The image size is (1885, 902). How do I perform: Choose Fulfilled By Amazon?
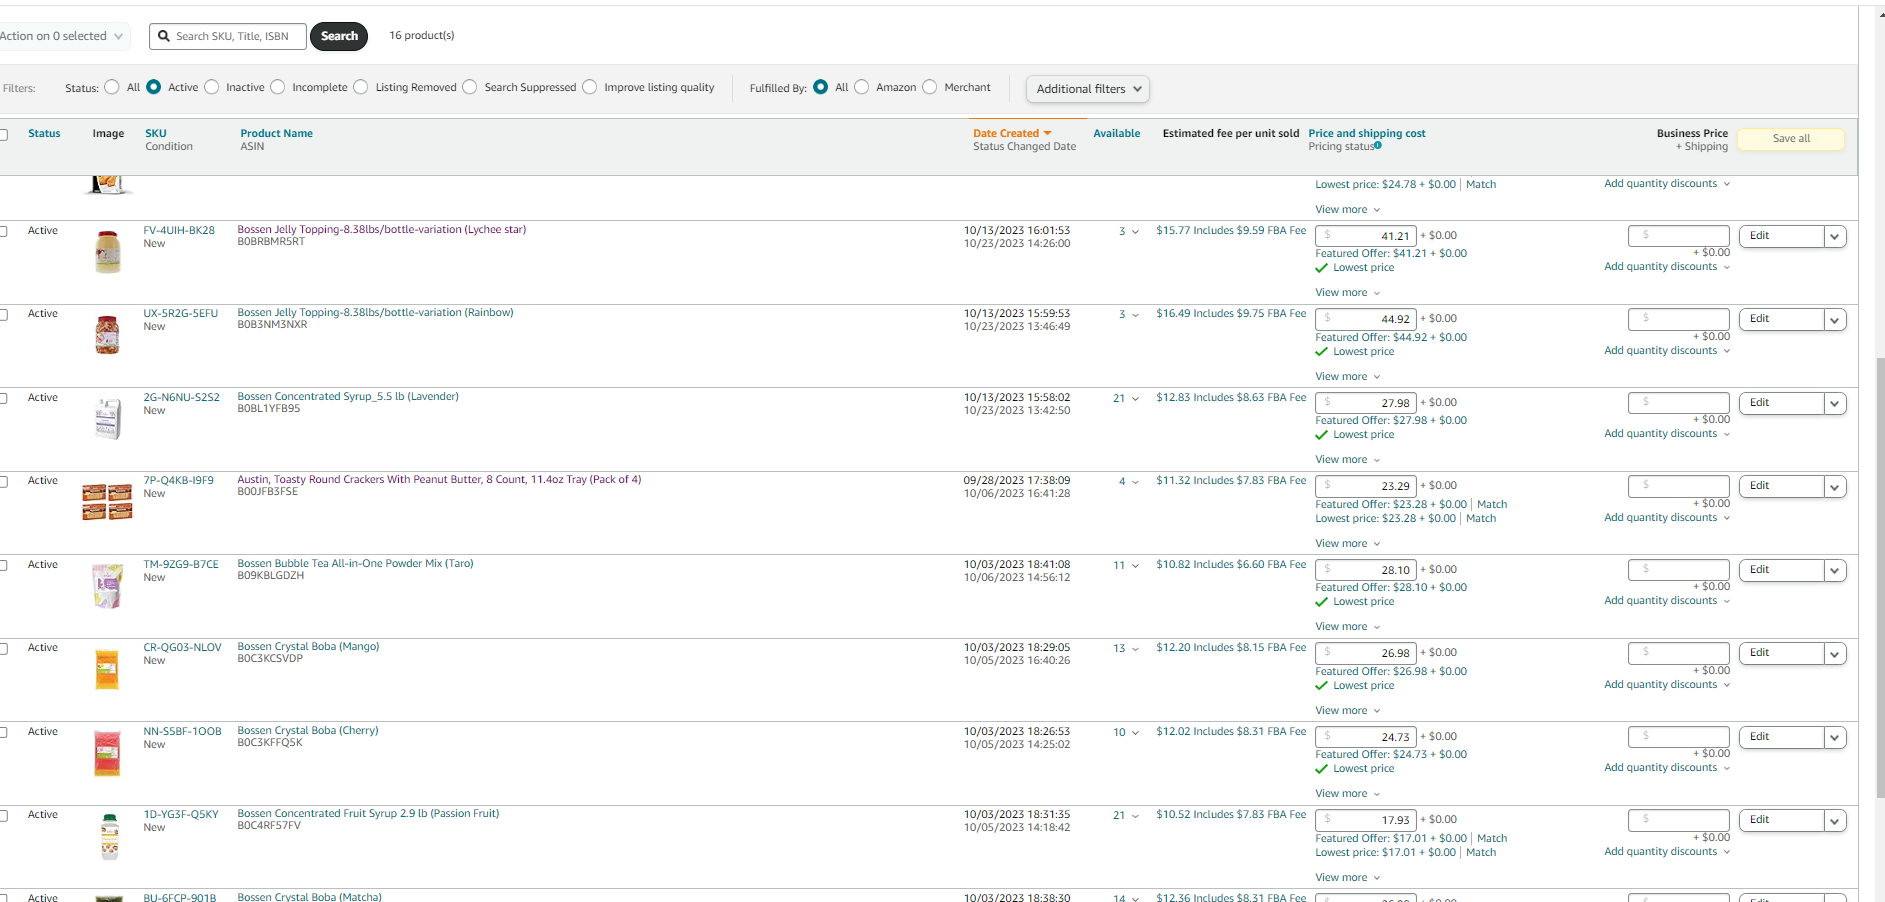click(x=862, y=87)
